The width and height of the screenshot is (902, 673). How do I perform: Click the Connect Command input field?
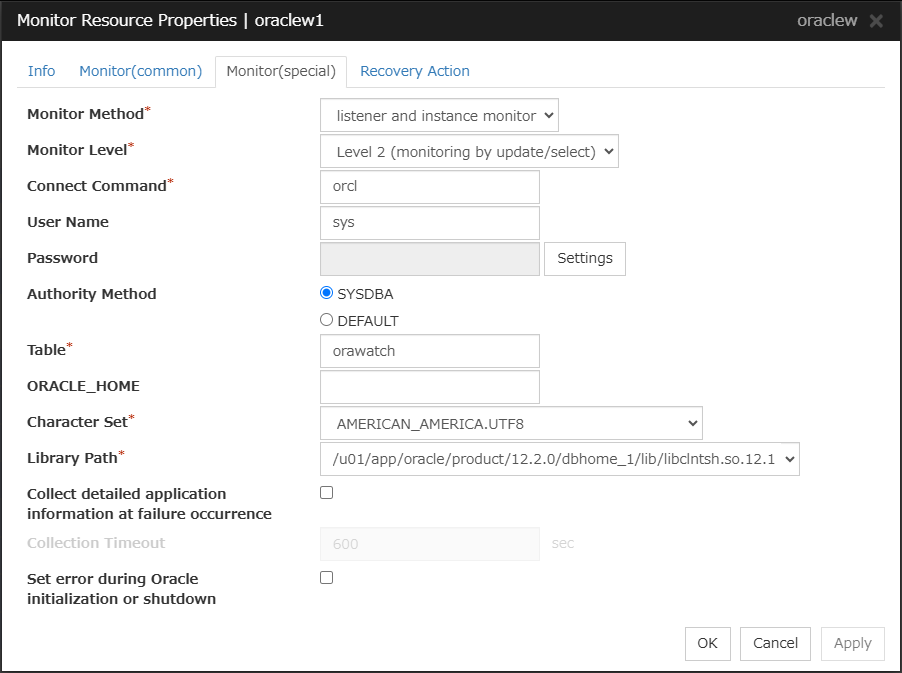point(429,187)
